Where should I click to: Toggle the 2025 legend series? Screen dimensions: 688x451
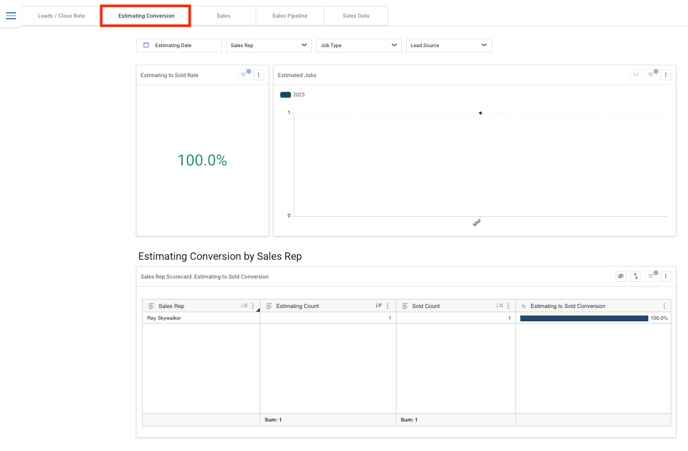click(x=292, y=95)
